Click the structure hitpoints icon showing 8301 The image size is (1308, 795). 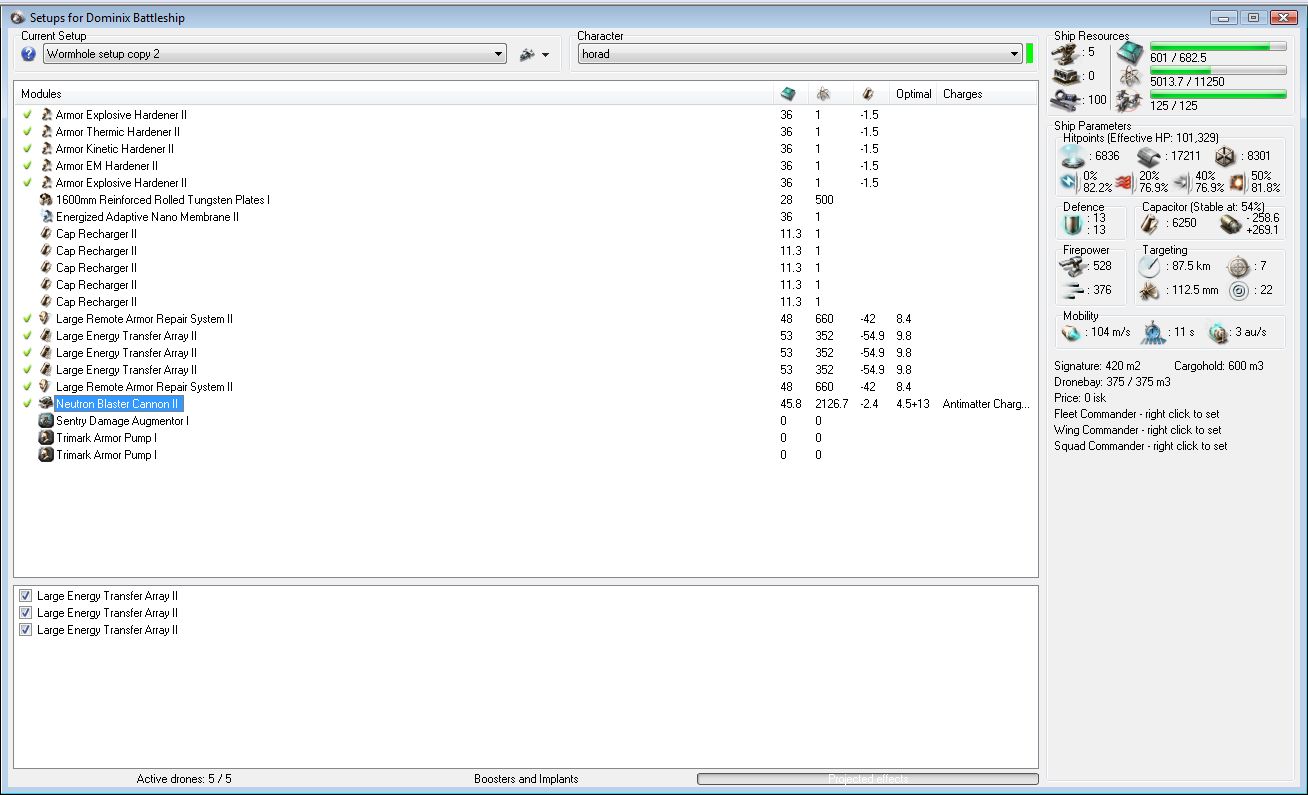1227,156
